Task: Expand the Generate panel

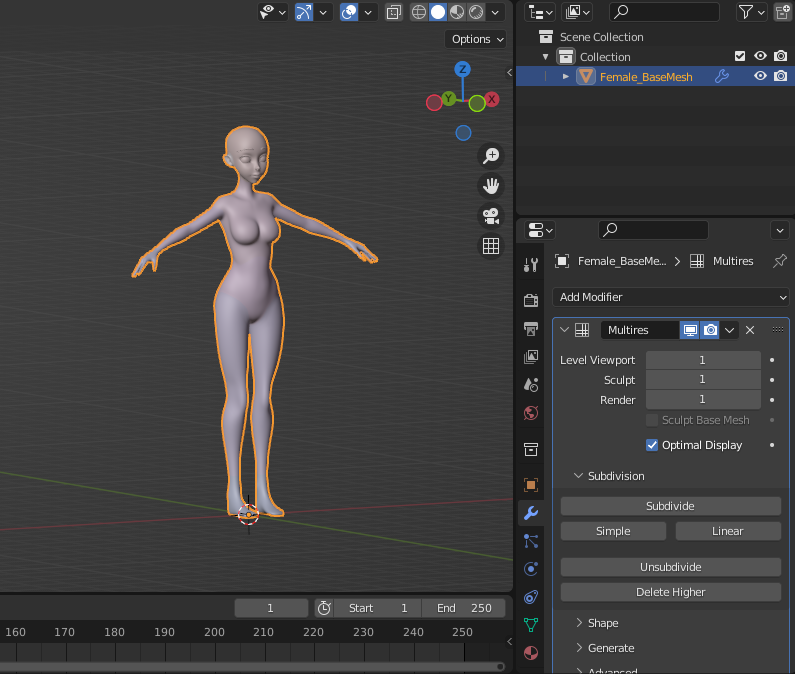Action: pyautogui.click(x=610, y=648)
